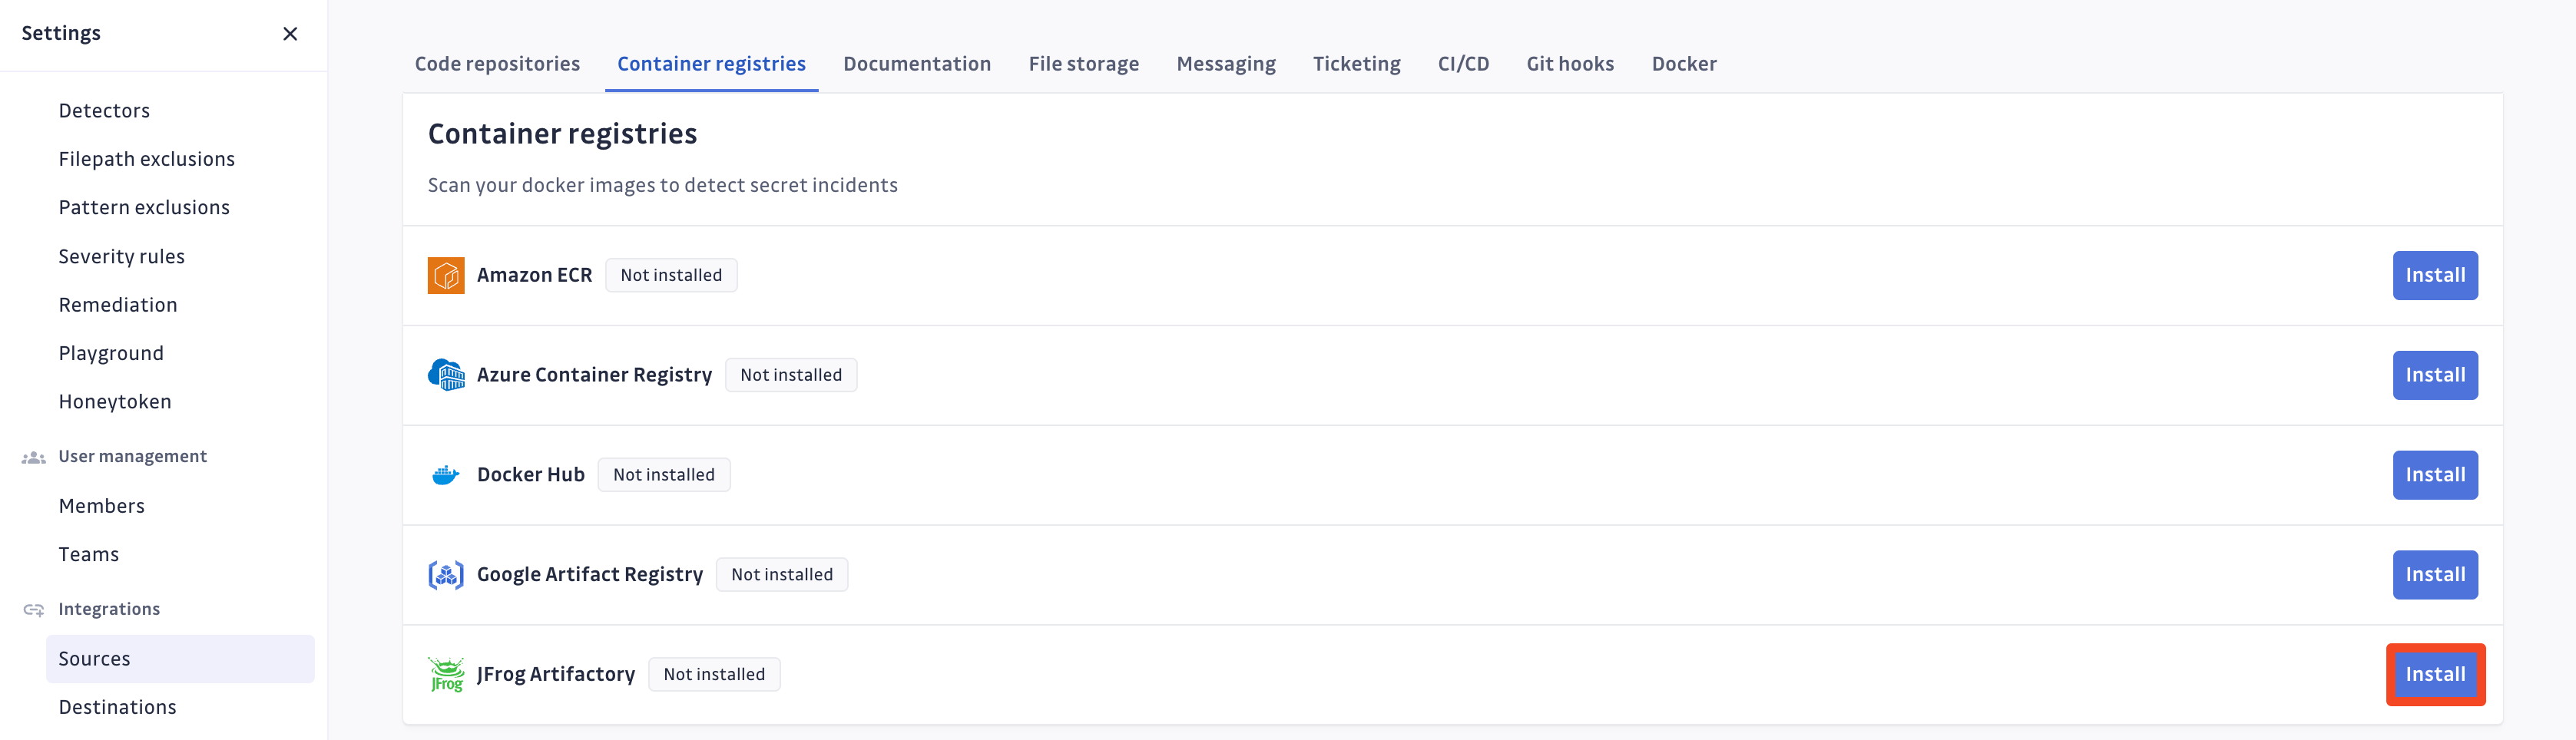Install the Docker Hub integration
Viewport: 2576px width, 740px height.
[2435, 475]
